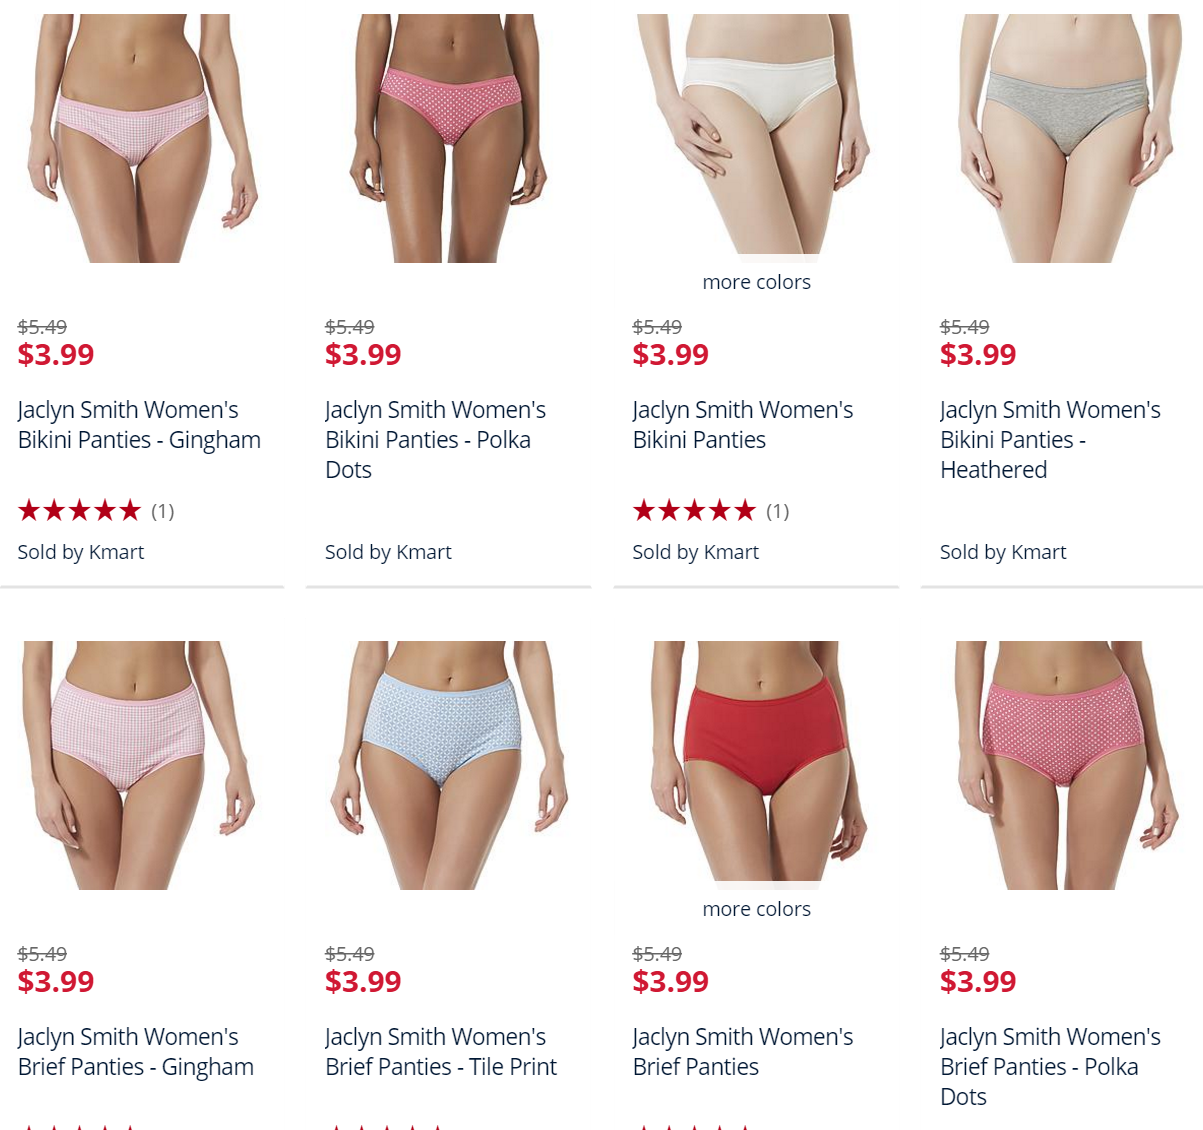Open Jaclyn Smith Bikini Panties - Heathered title

click(1050, 440)
